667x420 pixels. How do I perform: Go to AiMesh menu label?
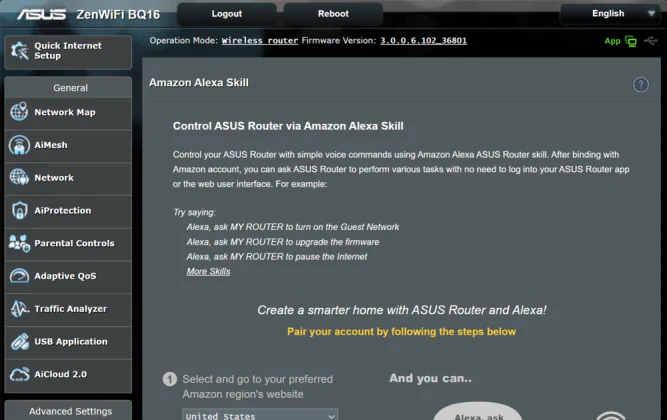click(51, 145)
